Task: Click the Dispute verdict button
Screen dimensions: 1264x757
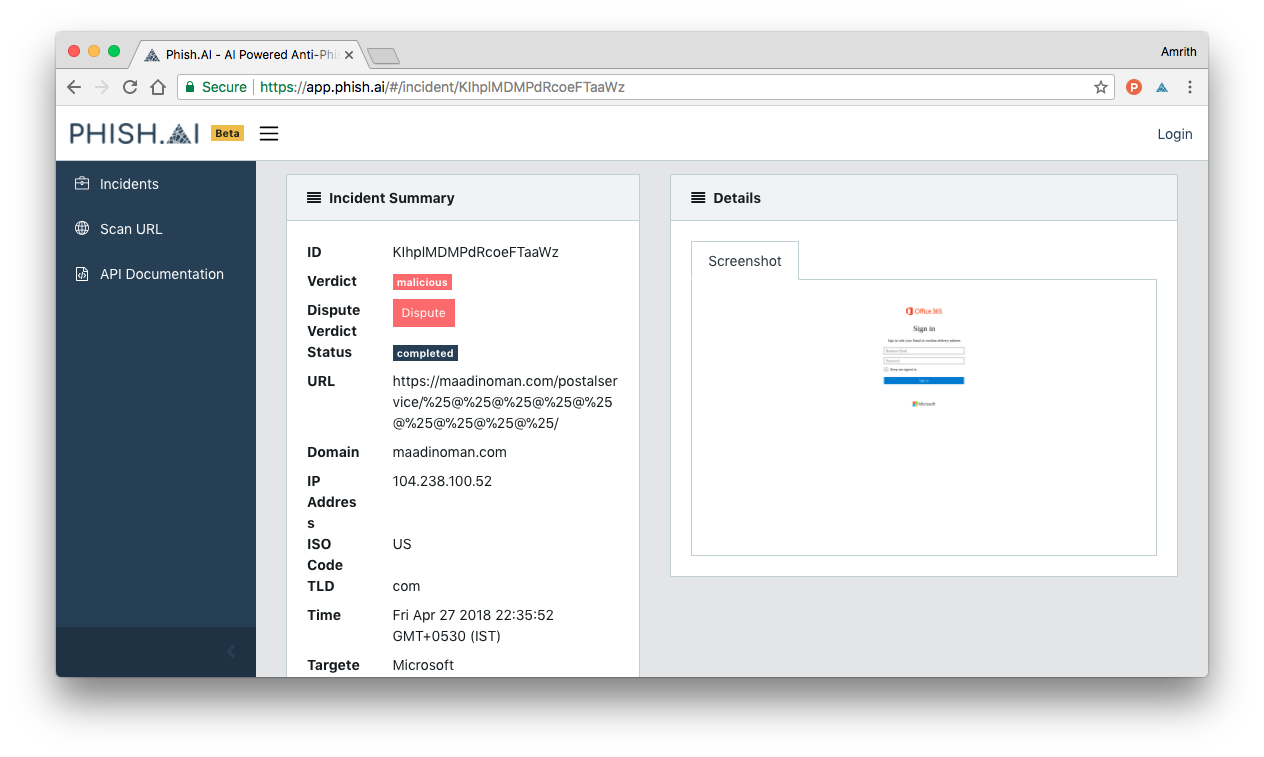Action: [423, 313]
